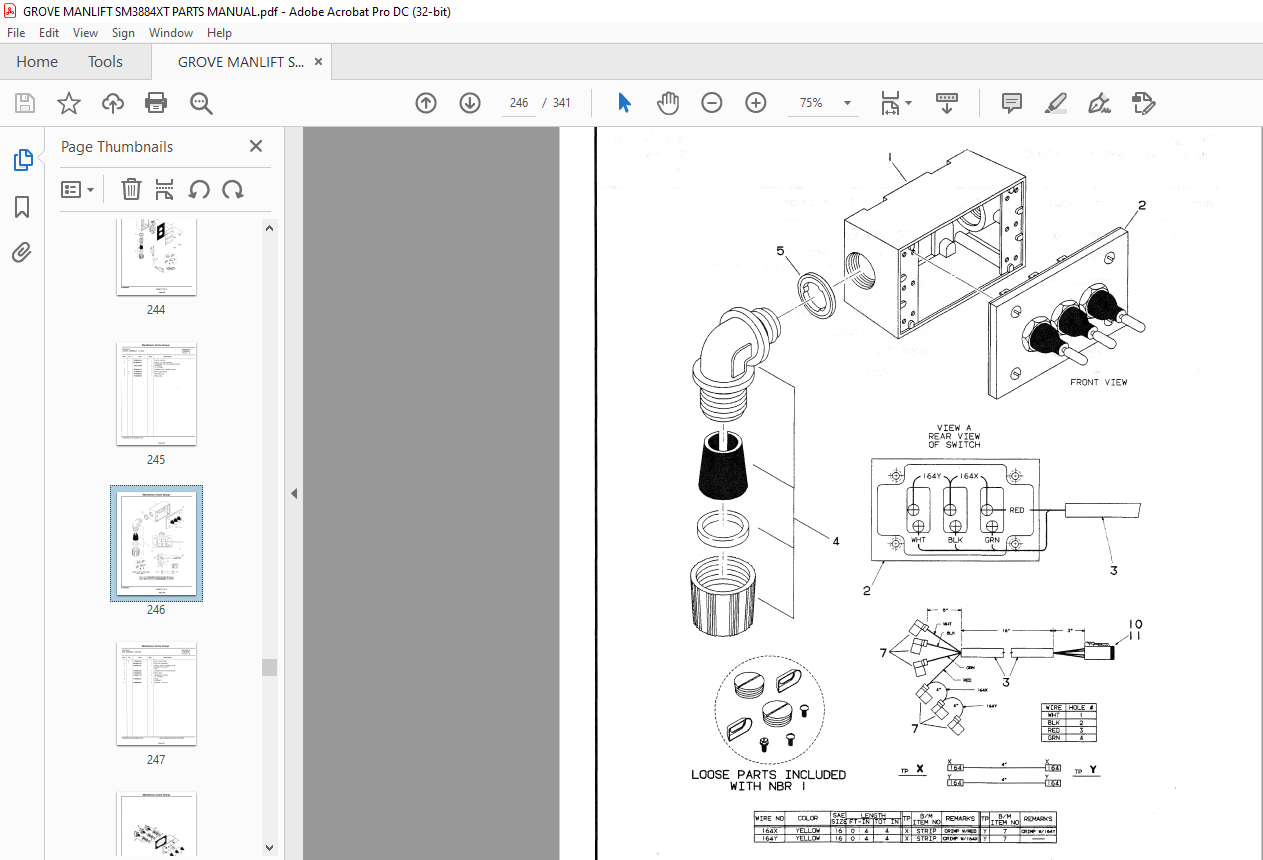Add bookmark star icon in toolbar

click(x=68, y=103)
